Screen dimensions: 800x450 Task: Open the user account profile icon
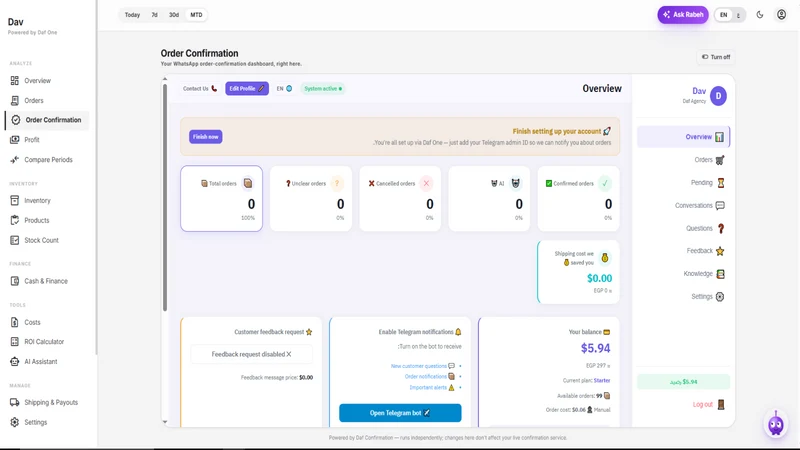pyautogui.click(x=781, y=15)
